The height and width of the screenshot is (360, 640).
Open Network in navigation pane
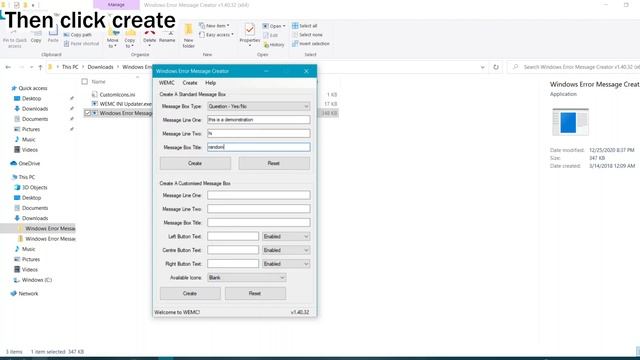28,293
